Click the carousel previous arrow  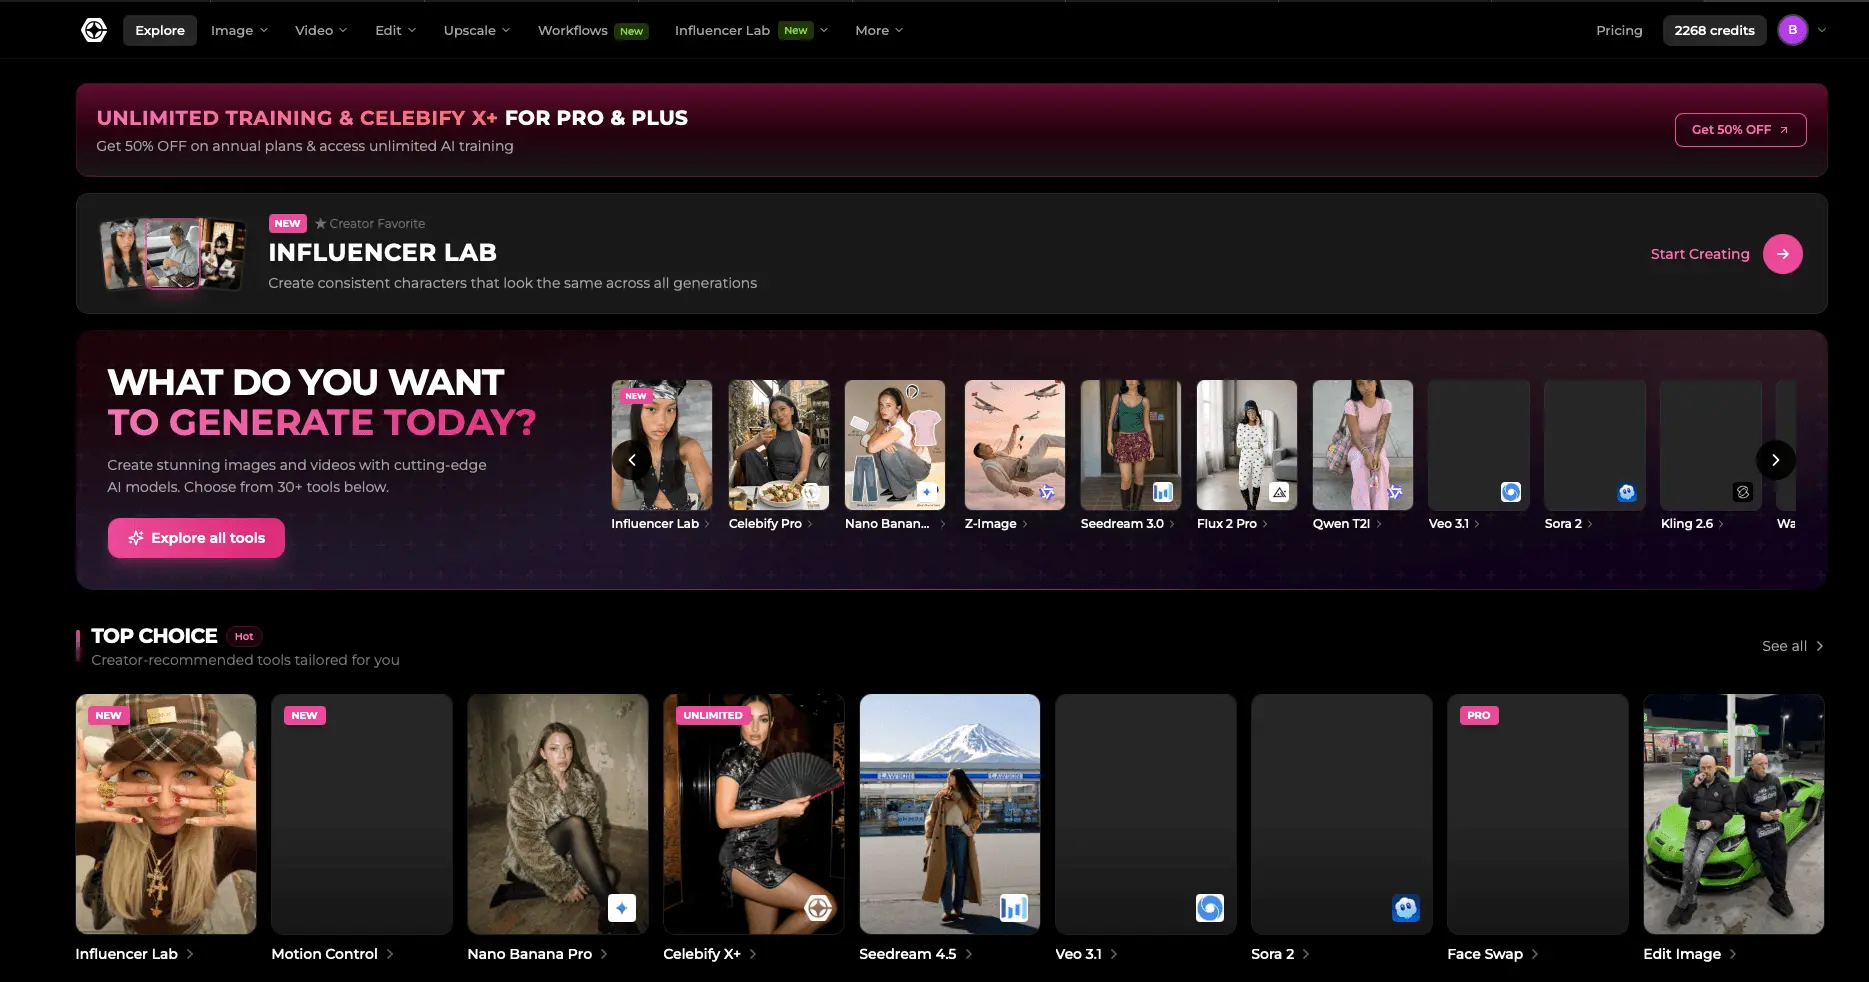coord(631,460)
